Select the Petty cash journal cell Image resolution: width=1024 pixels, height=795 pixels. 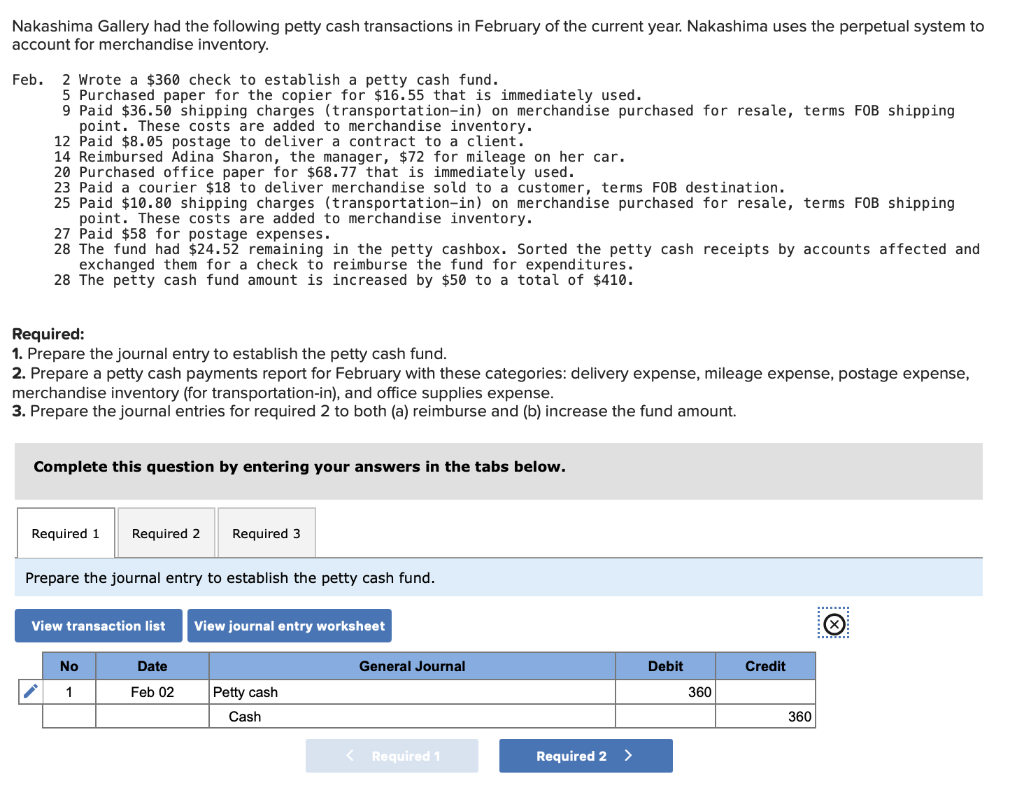(x=412, y=692)
